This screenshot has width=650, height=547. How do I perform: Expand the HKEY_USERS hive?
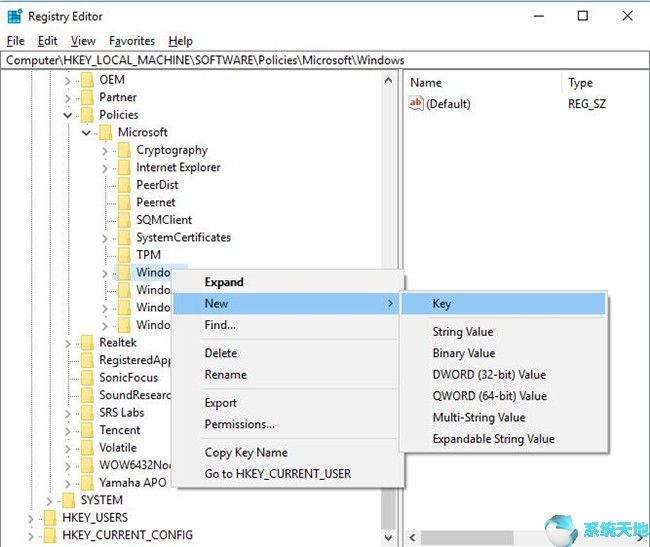tap(30, 519)
